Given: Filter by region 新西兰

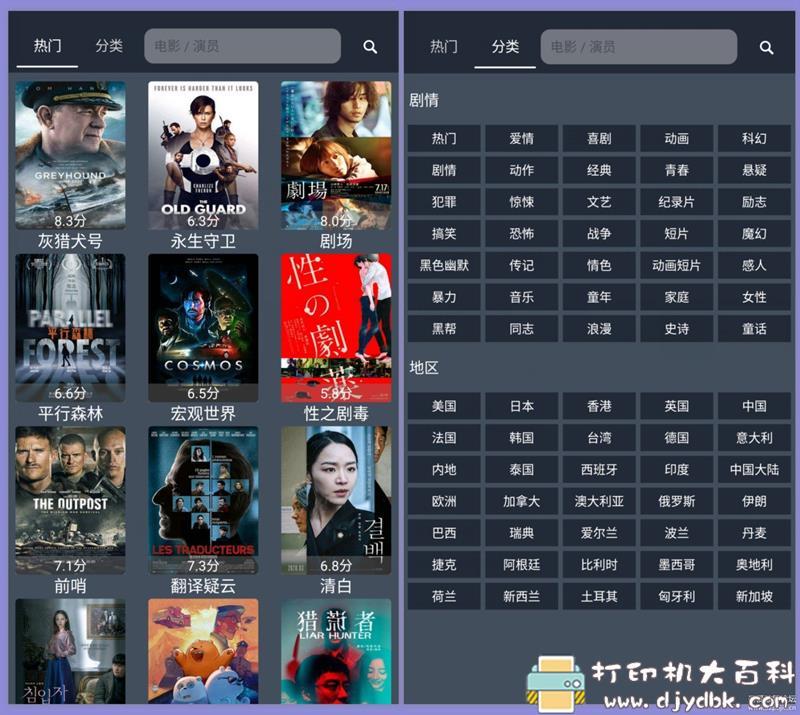Looking at the screenshot, I should pos(521,597).
